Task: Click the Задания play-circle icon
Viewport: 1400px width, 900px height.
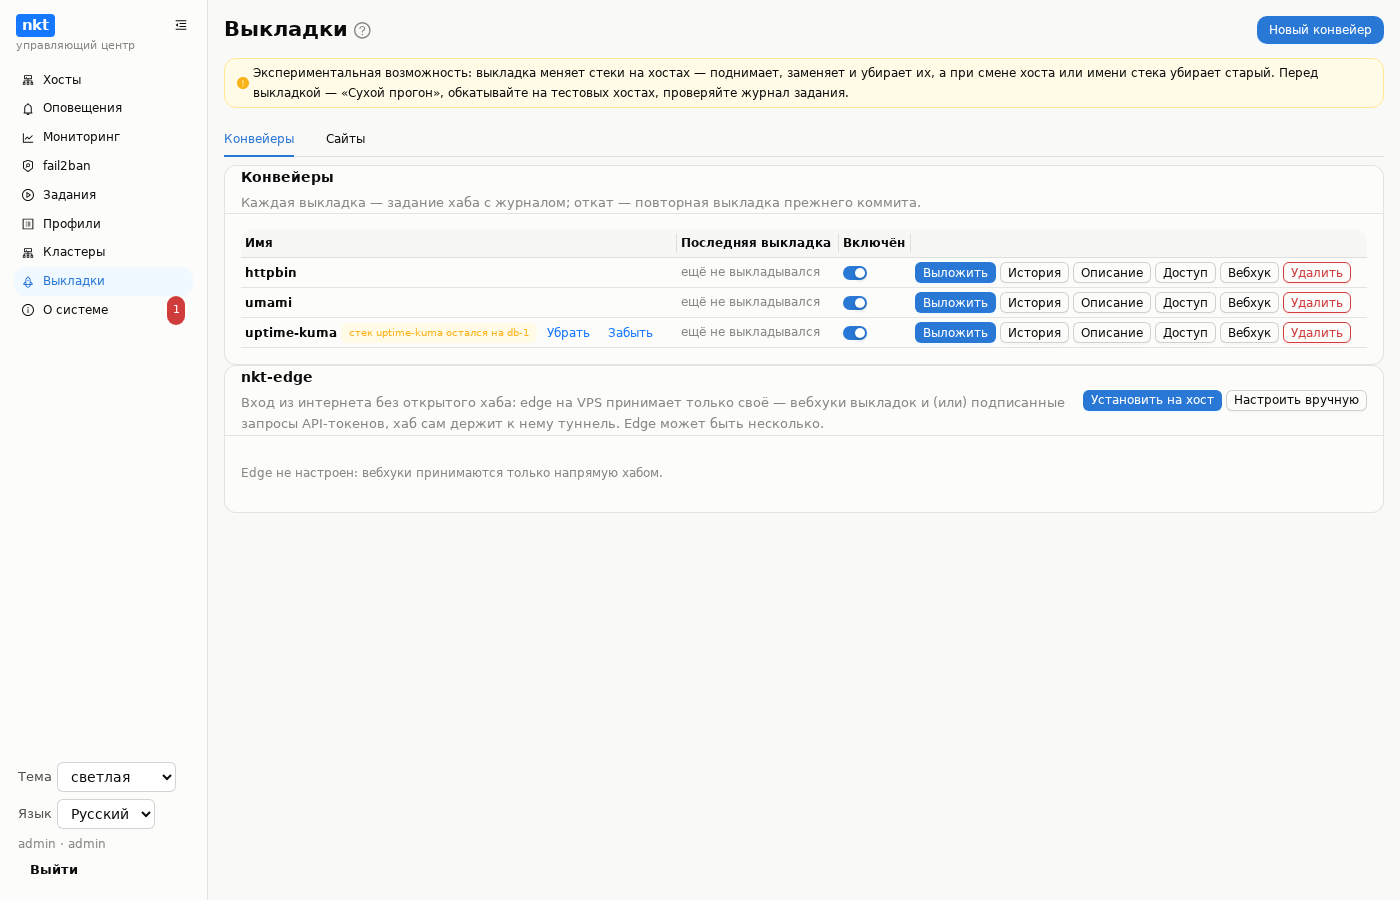Action: tap(28, 195)
